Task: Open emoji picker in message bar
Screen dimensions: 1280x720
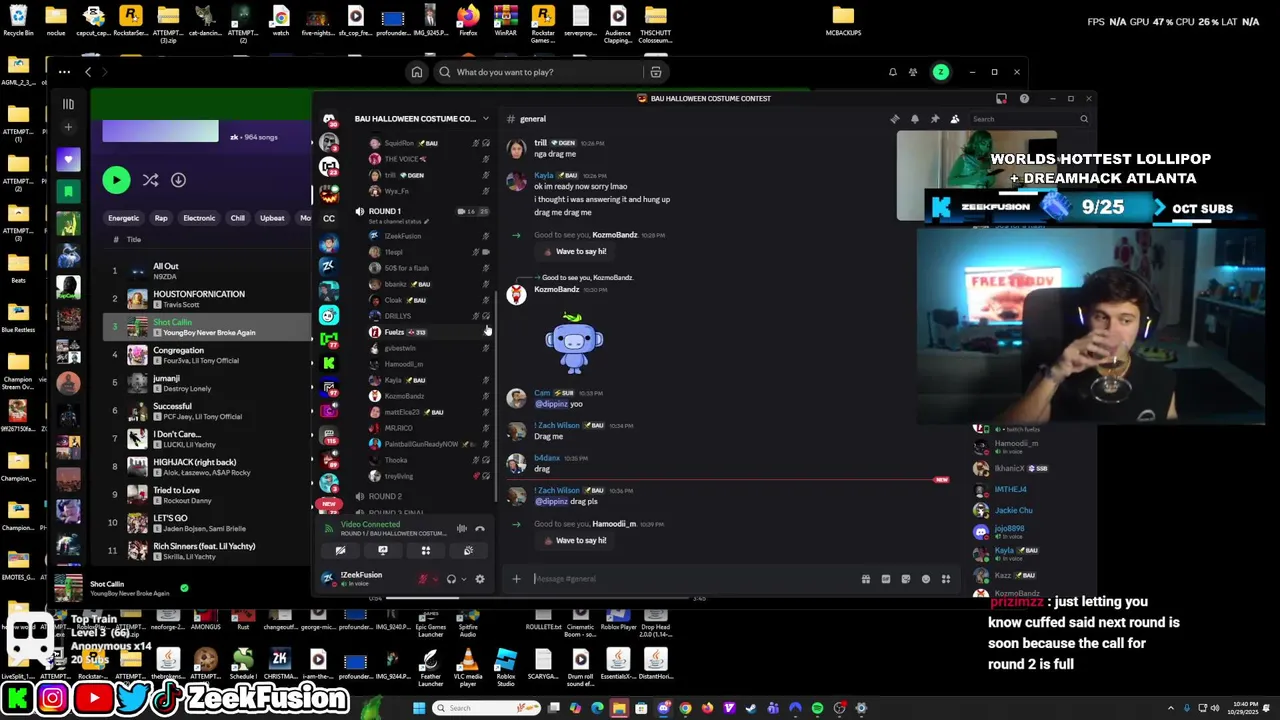Action: pos(925,579)
